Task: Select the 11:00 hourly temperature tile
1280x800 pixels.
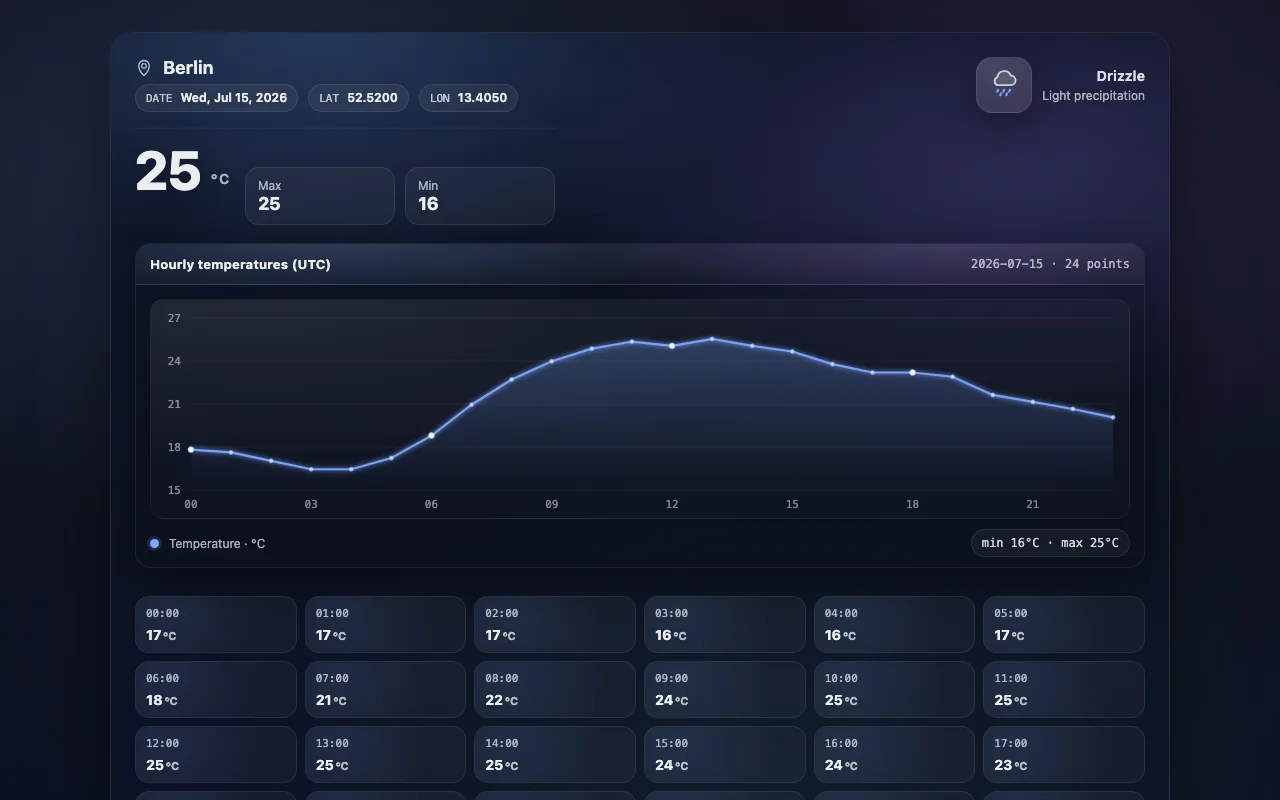Action: (x=1064, y=690)
